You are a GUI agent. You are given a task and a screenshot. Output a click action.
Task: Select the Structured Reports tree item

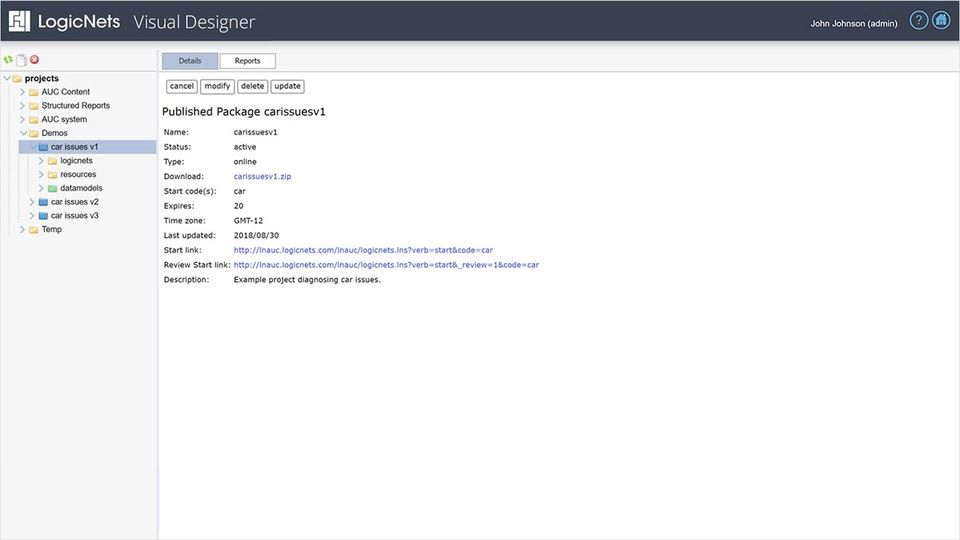click(75, 106)
